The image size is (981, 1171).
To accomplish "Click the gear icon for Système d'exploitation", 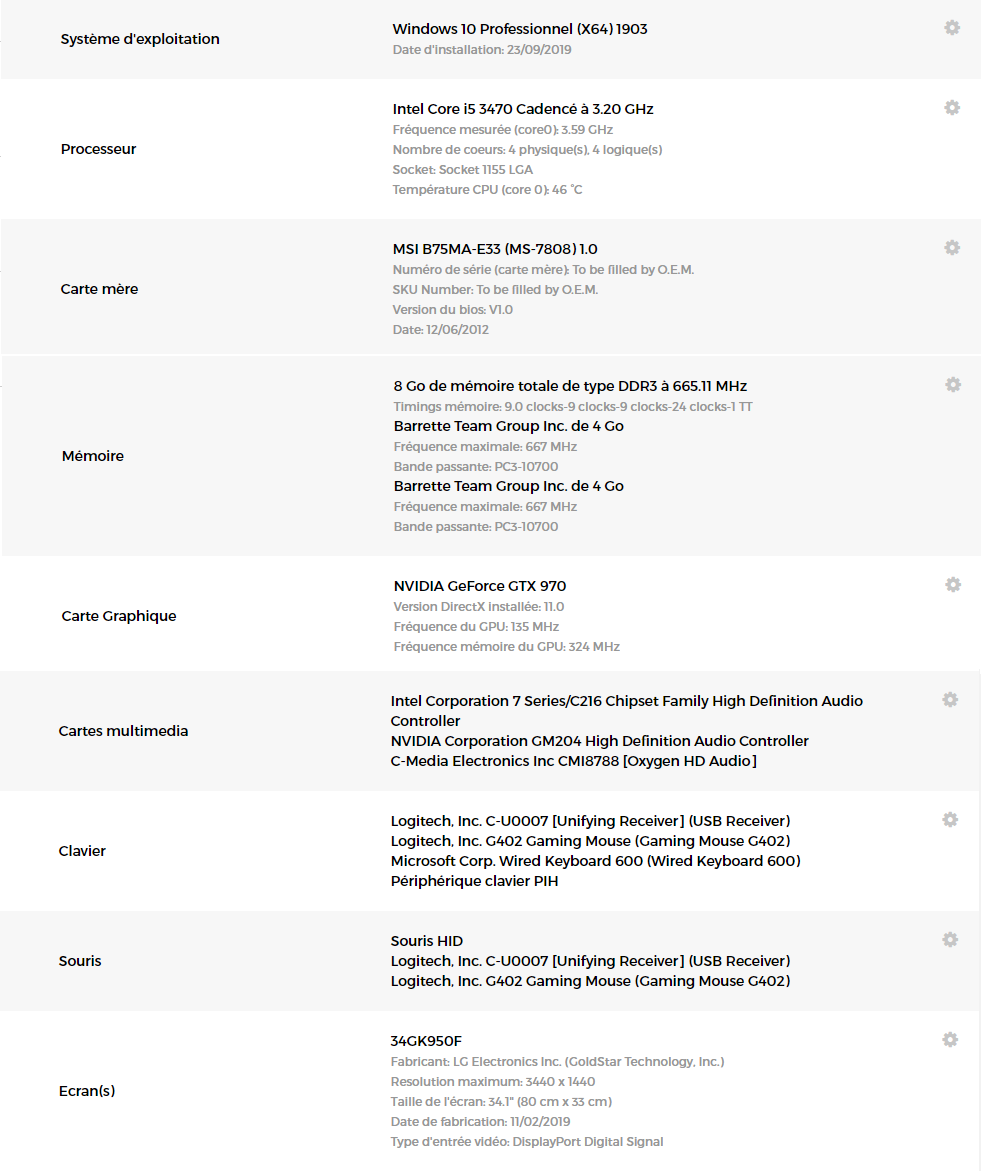I will 952,28.
